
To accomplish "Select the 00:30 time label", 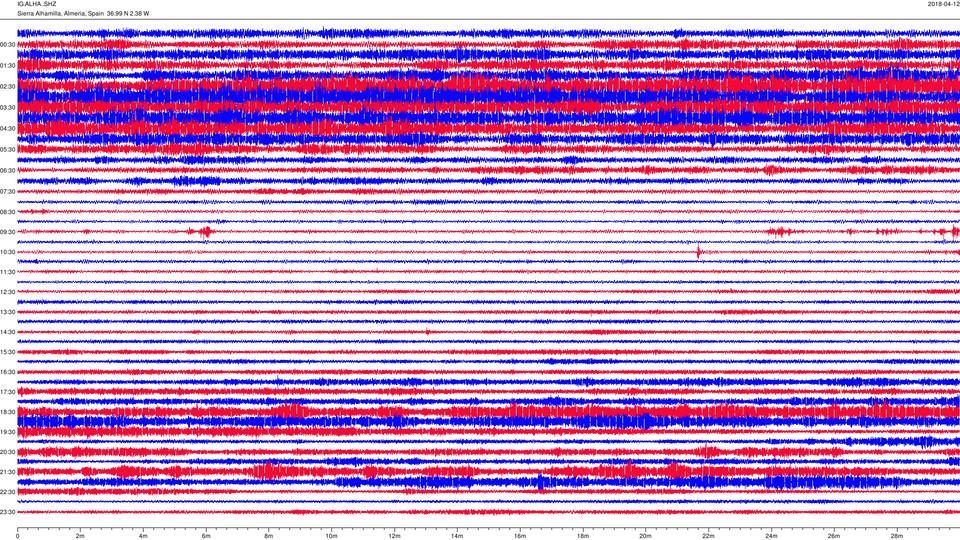I will pos(7,45).
